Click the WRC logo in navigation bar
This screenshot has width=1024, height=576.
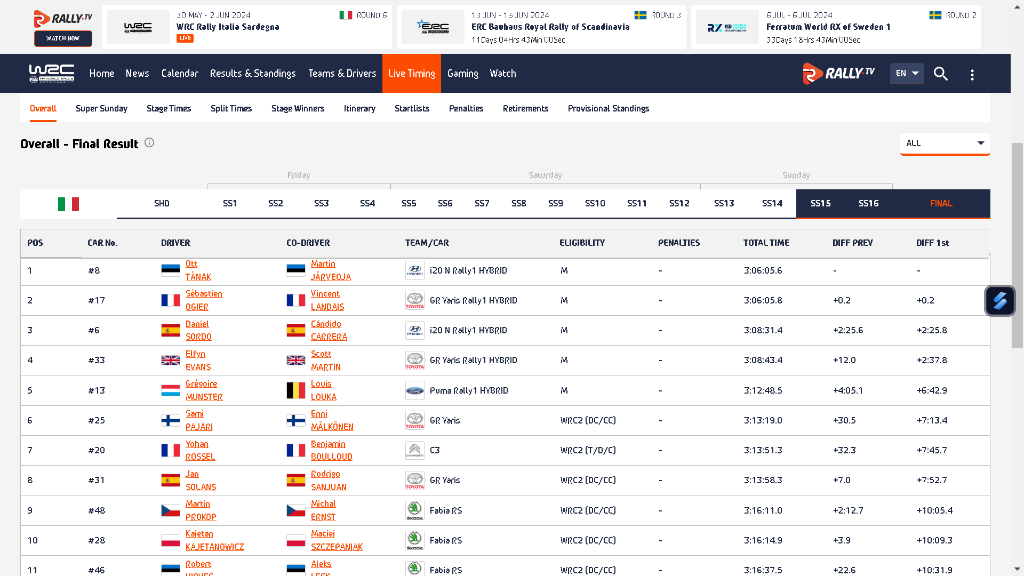(x=51, y=73)
